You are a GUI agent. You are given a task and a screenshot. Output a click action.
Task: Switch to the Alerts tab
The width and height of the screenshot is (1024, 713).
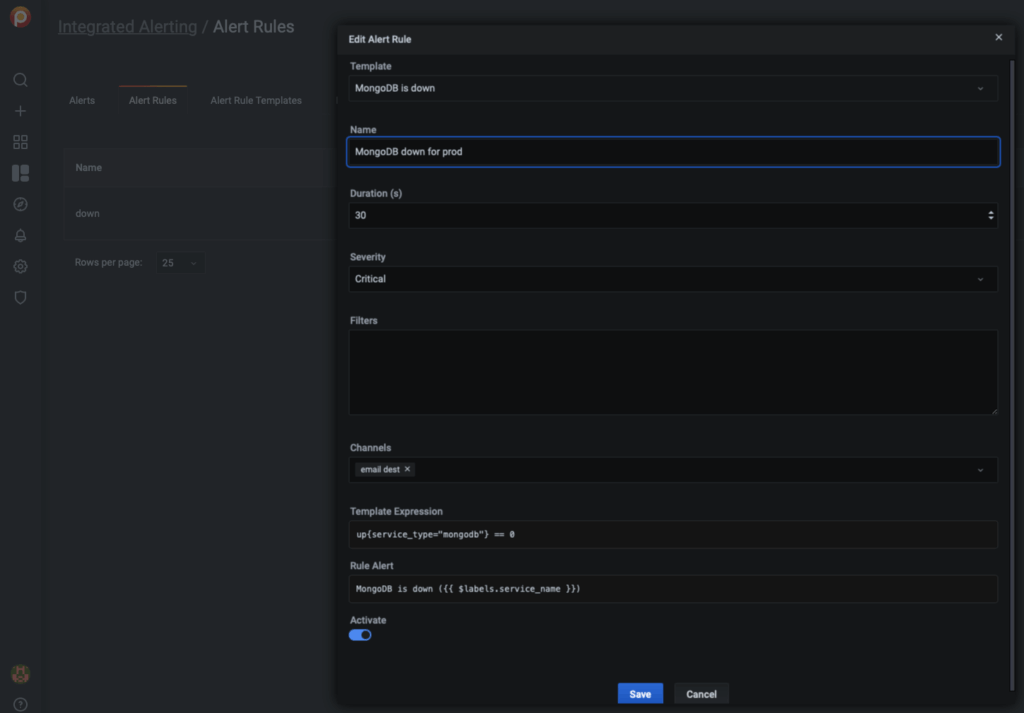point(82,101)
